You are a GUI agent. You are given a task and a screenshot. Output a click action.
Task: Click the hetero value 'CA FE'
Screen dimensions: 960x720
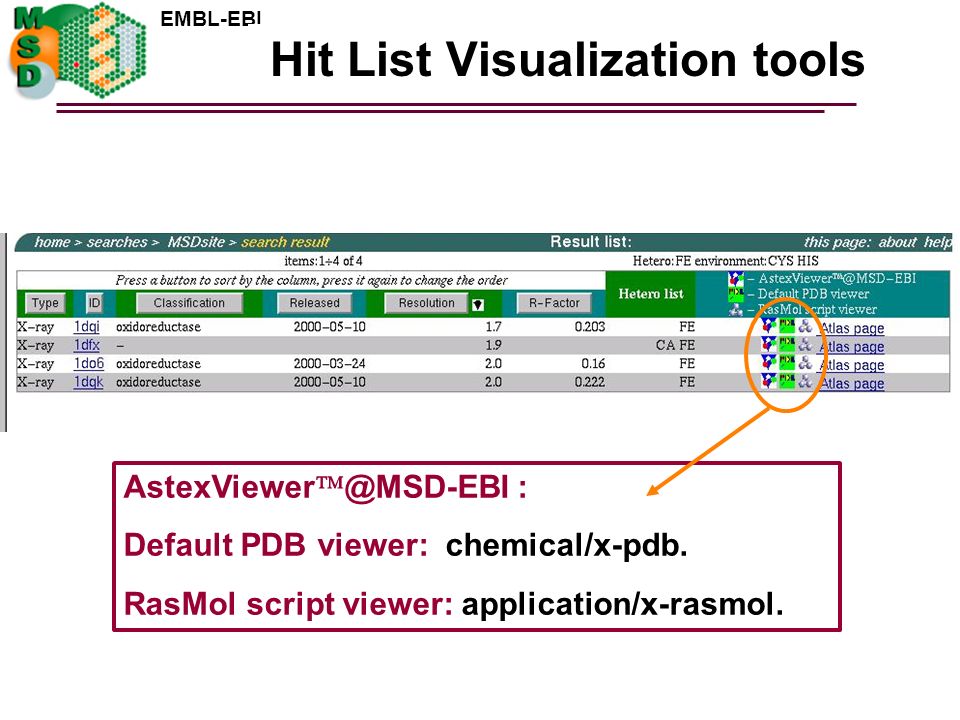coord(675,345)
